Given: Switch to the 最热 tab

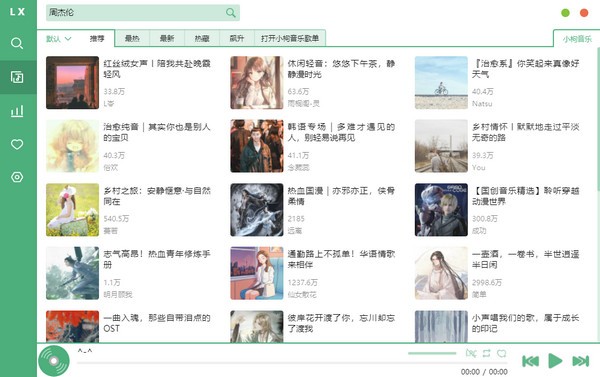Looking at the screenshot, I should [132, 38].
